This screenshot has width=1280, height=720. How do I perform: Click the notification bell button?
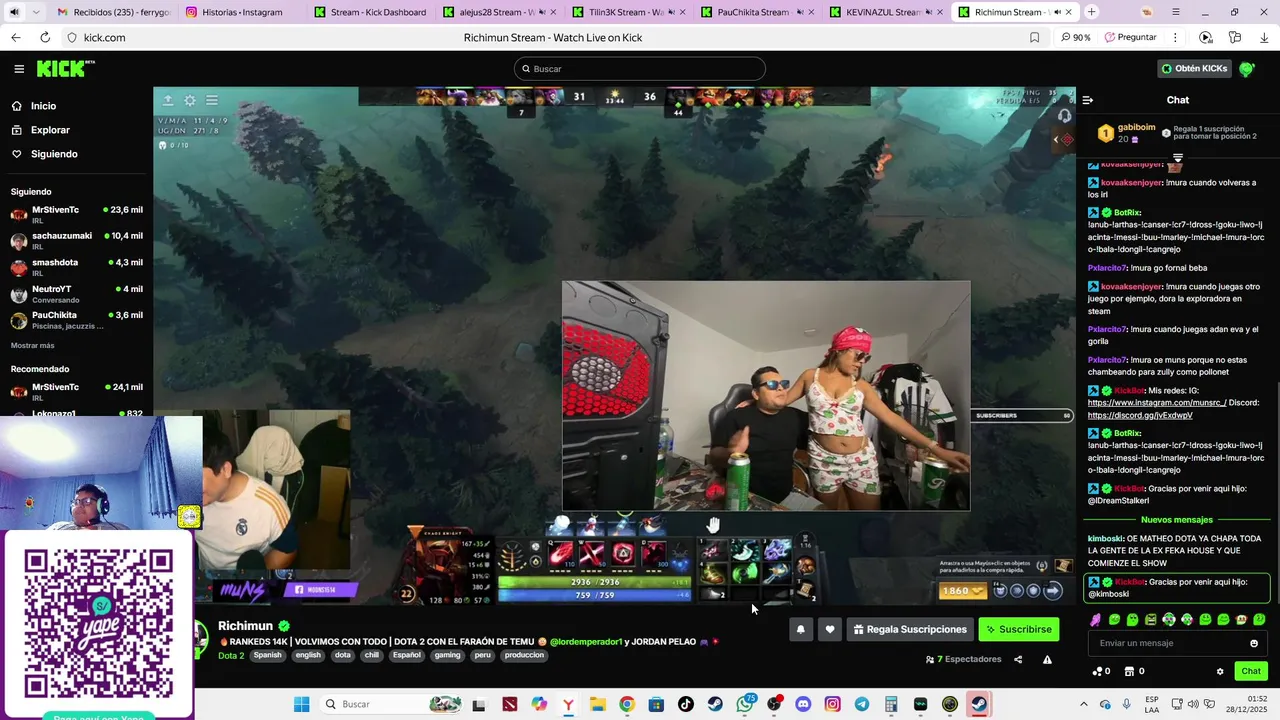point(800,629)
